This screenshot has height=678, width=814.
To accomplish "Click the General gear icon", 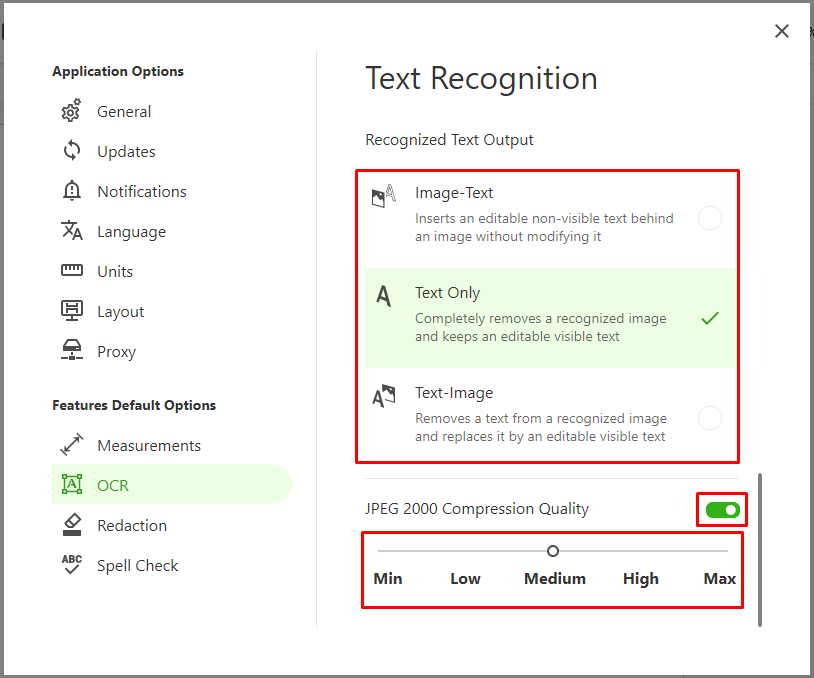I will [71, 112].
